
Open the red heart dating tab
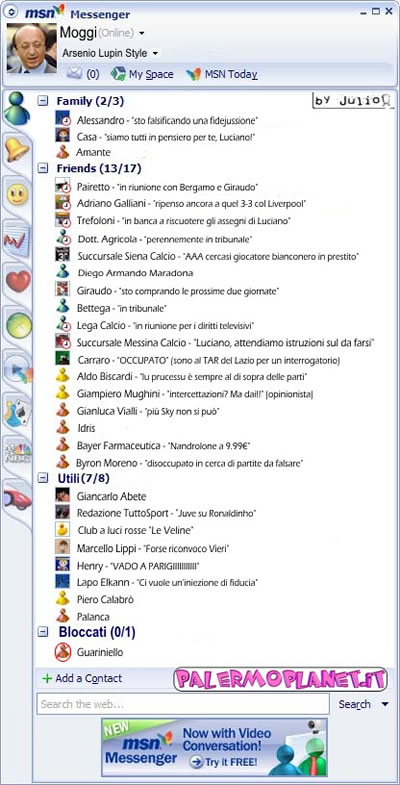pos(18,281)
